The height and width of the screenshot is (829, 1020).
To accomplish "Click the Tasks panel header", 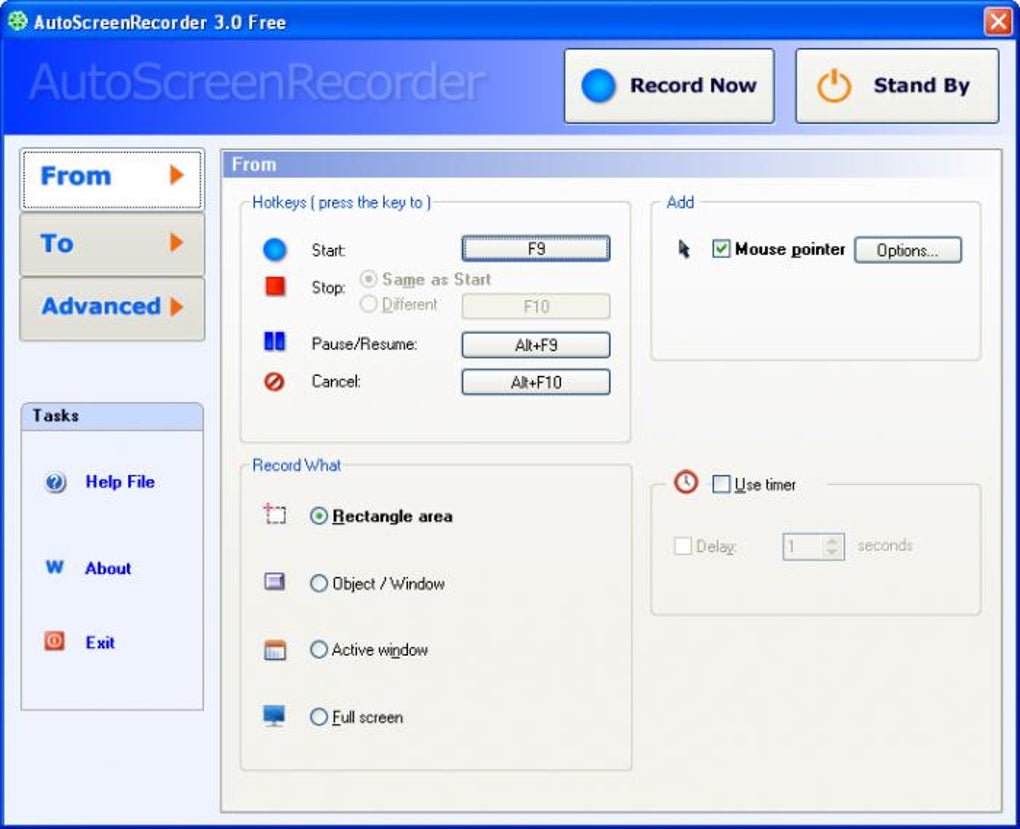I will (x=112, y=416).
